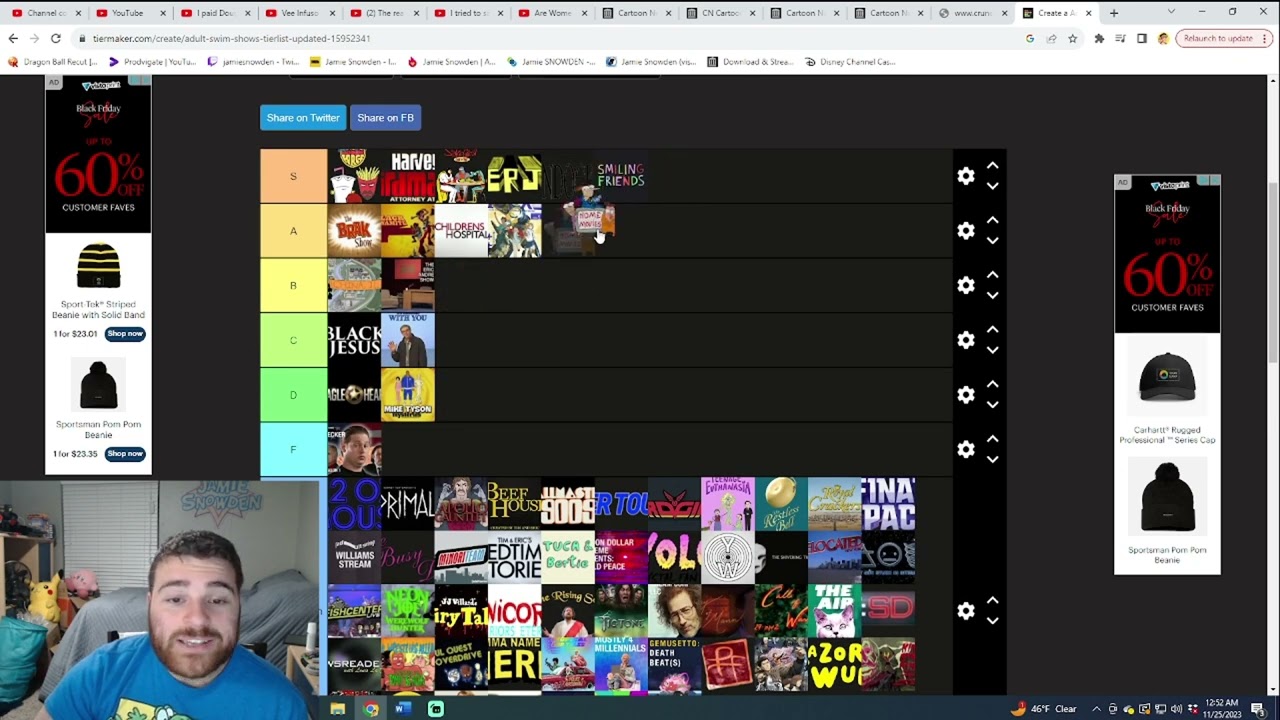Open Chrome from the Windows taskbar
The image size is (1280, 720).
click(371, 709)
